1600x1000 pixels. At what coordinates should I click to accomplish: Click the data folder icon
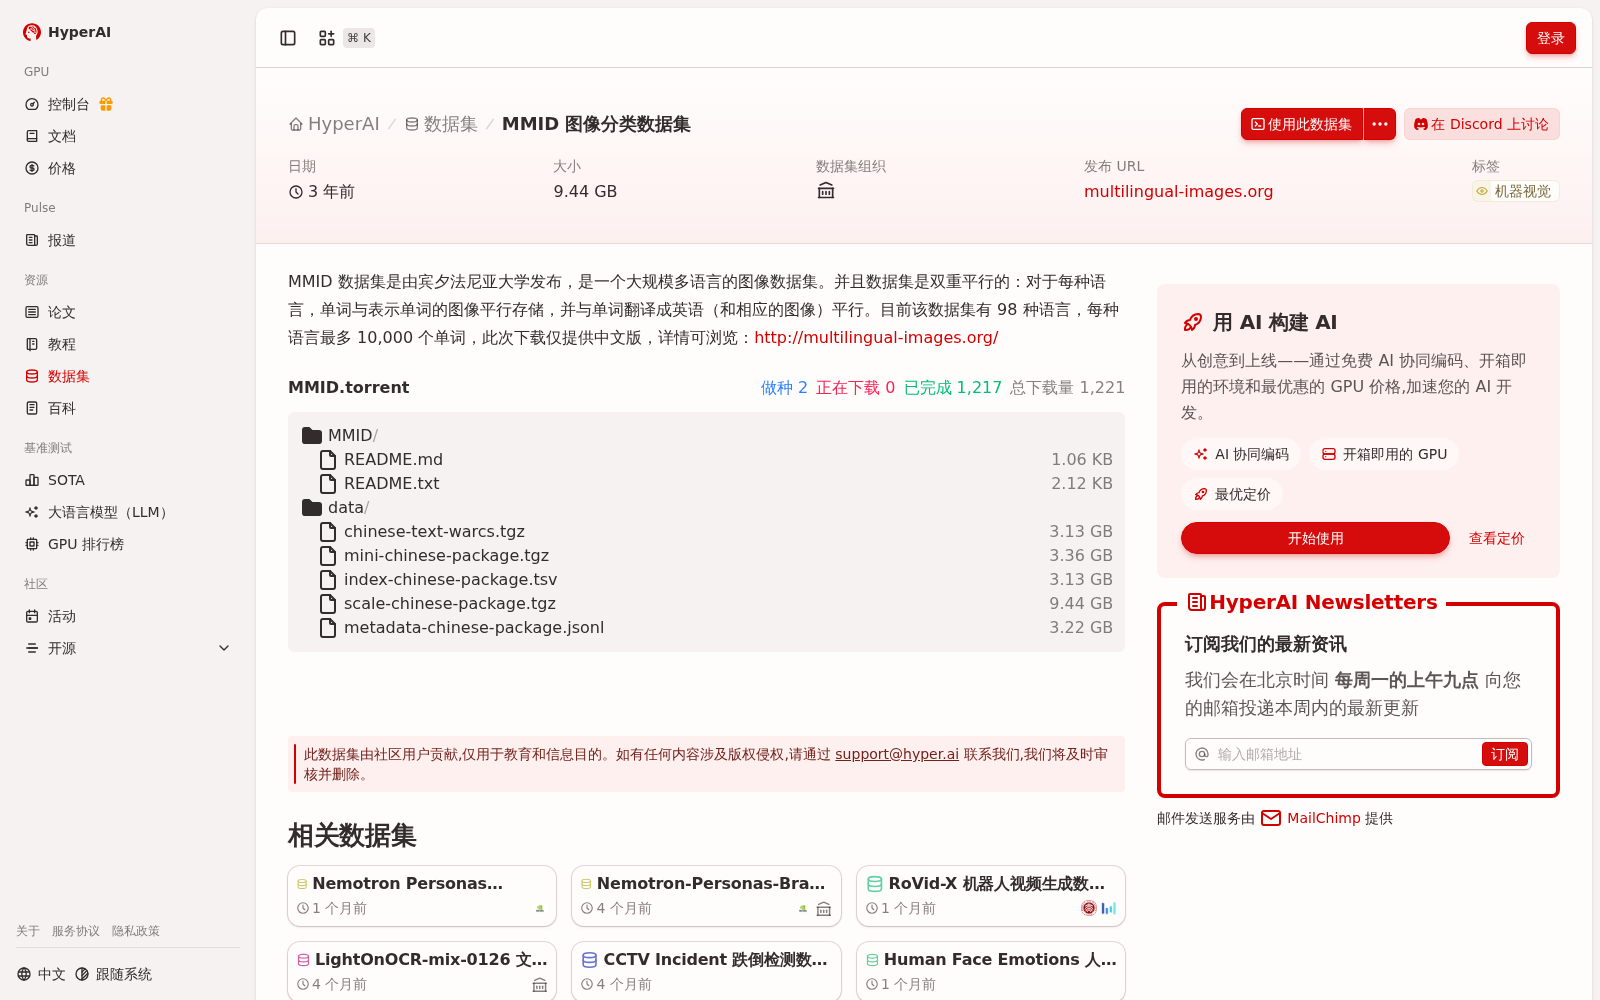tap(312, 508)
